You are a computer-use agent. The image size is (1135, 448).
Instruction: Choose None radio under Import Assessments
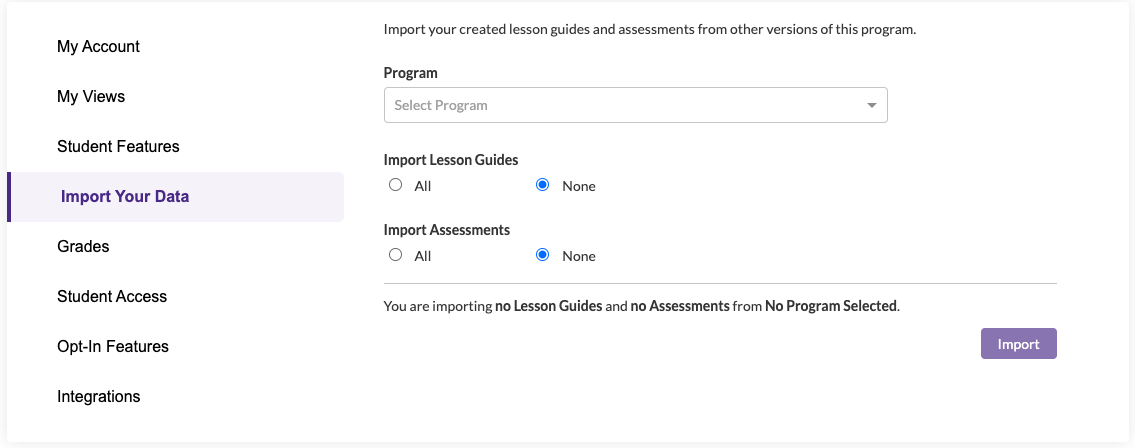pyautogui.click(x=543, y=255)
